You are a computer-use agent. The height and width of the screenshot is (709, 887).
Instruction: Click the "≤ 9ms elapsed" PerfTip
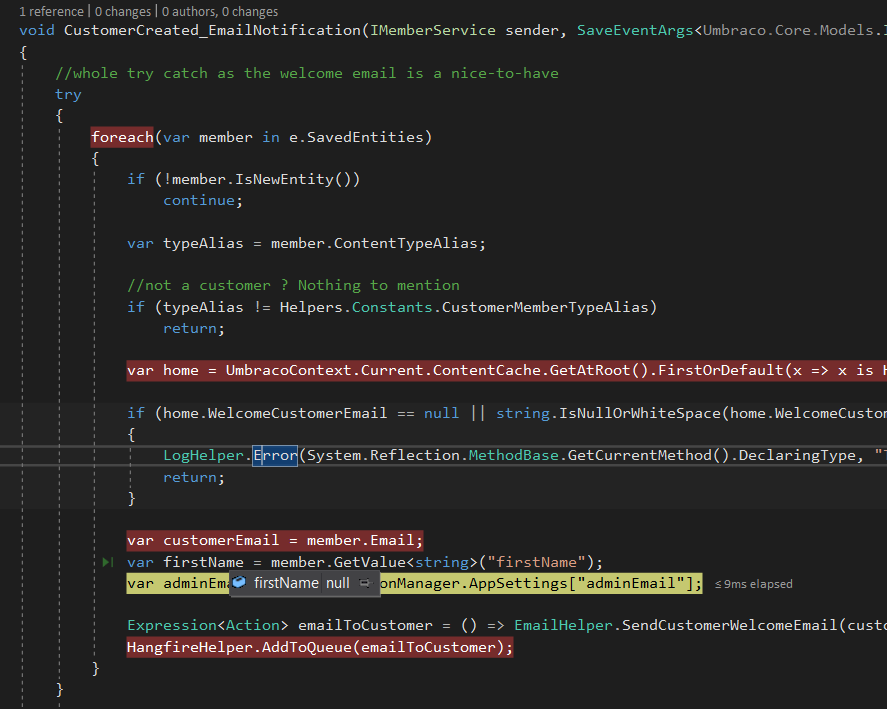coord(753,584)
